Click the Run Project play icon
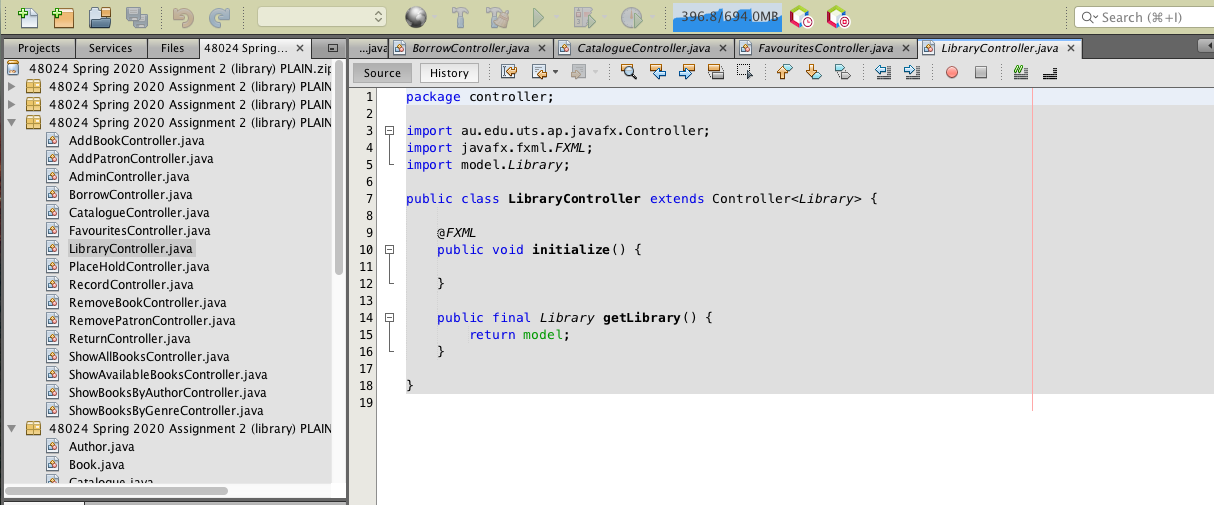Screen dimensions: 1214x505 coord(538,17)
